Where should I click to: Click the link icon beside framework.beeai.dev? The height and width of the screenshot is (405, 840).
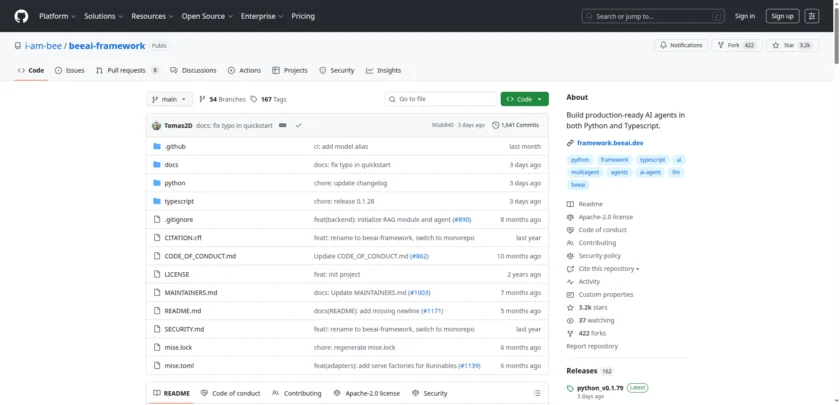570,143
